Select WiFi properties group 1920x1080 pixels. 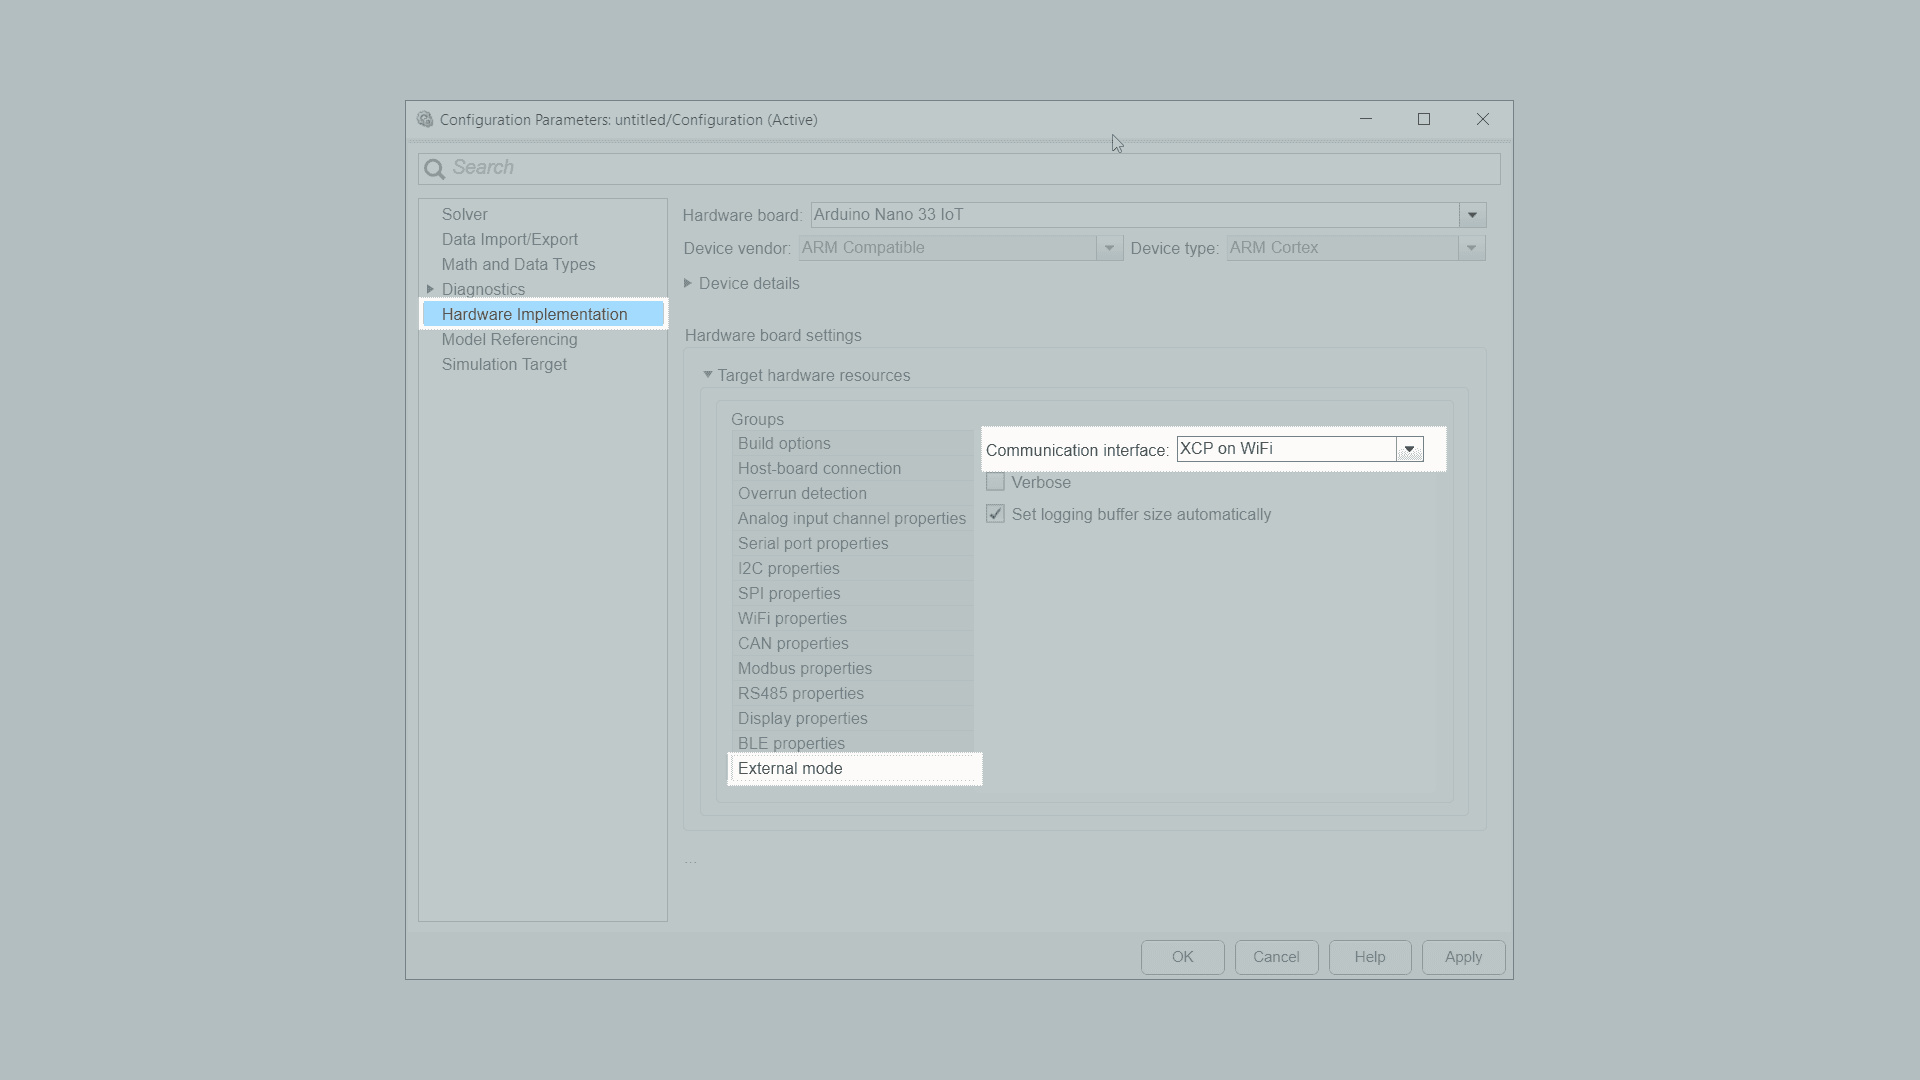(x=792, y=619)
